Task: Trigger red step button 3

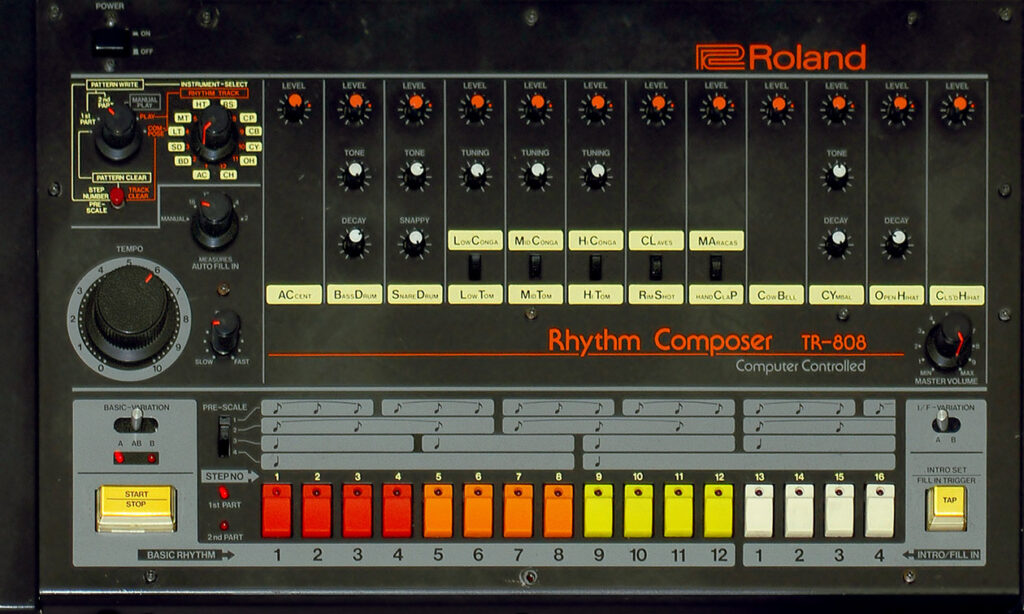Action: [357, 511]
